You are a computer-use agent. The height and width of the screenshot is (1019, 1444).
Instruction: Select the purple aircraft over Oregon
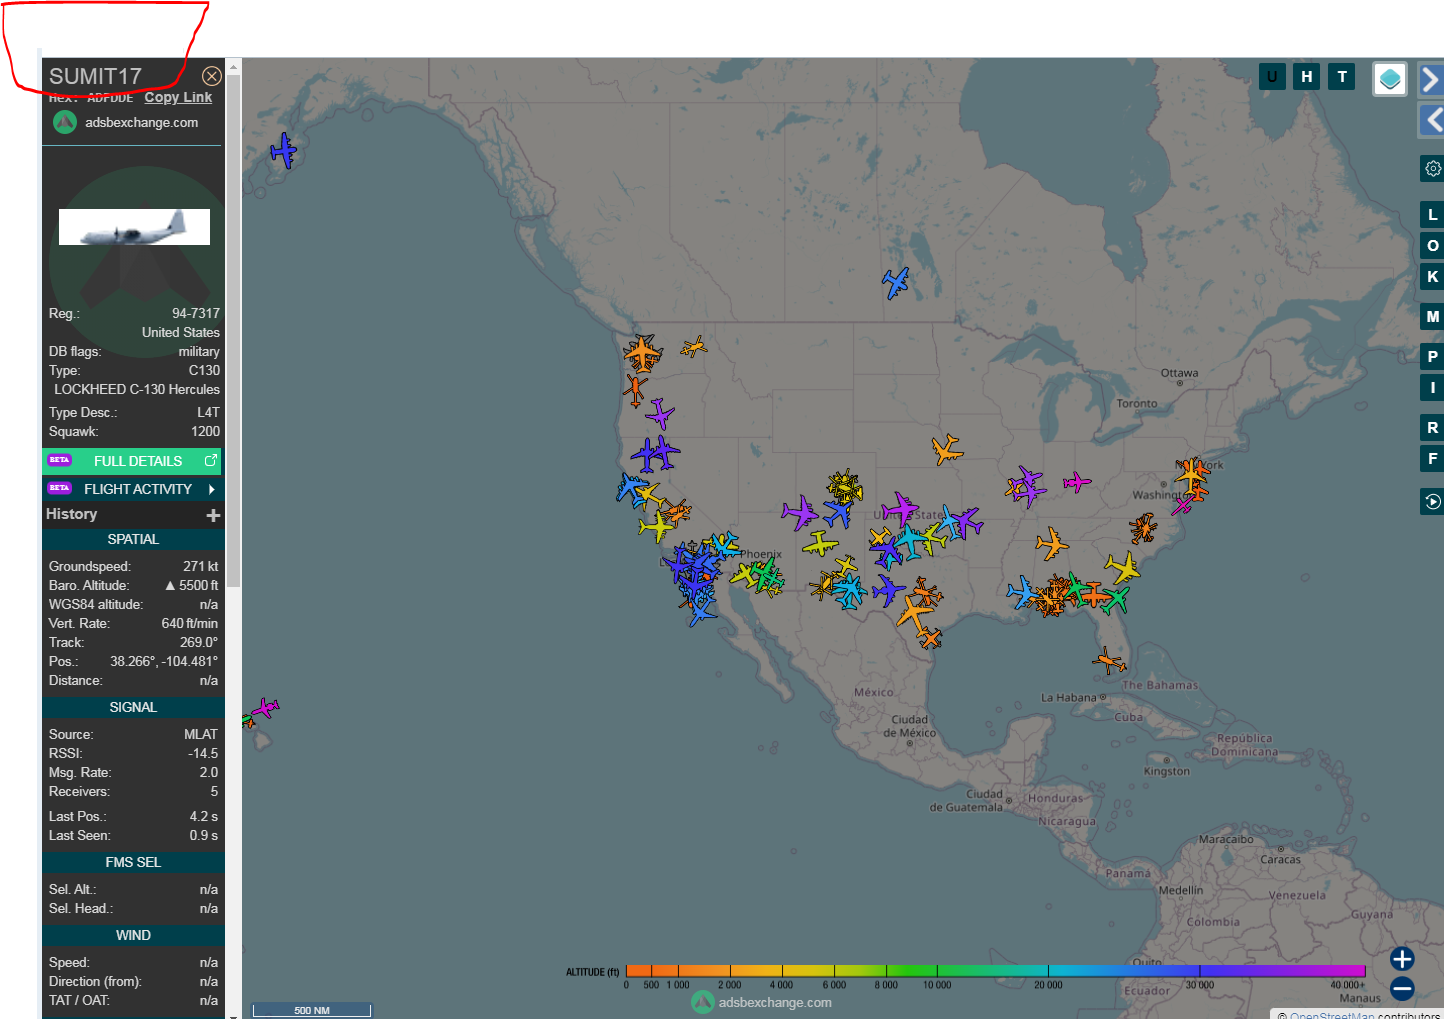pyautogui.click(x=660, y=413)
